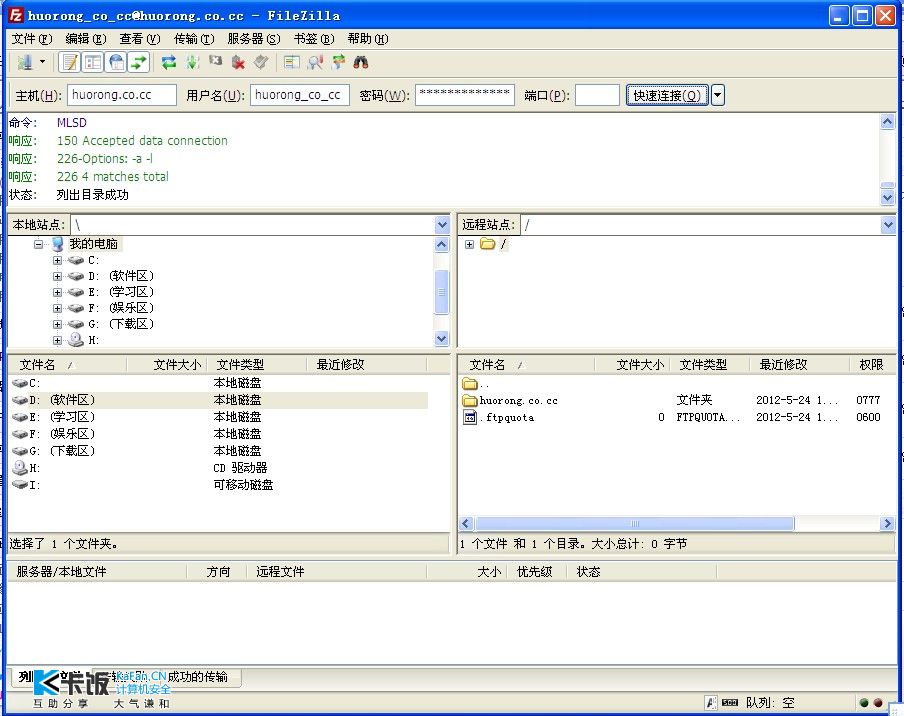The image size is (904, 716).
Task: Open 书签(B) menu
Action: [314, 39]
